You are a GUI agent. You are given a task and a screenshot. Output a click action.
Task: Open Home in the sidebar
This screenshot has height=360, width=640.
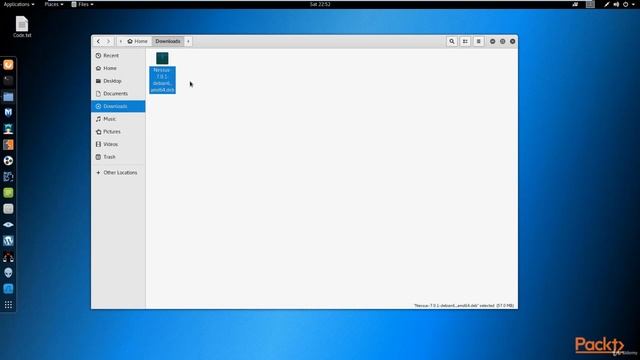[118, 68]
